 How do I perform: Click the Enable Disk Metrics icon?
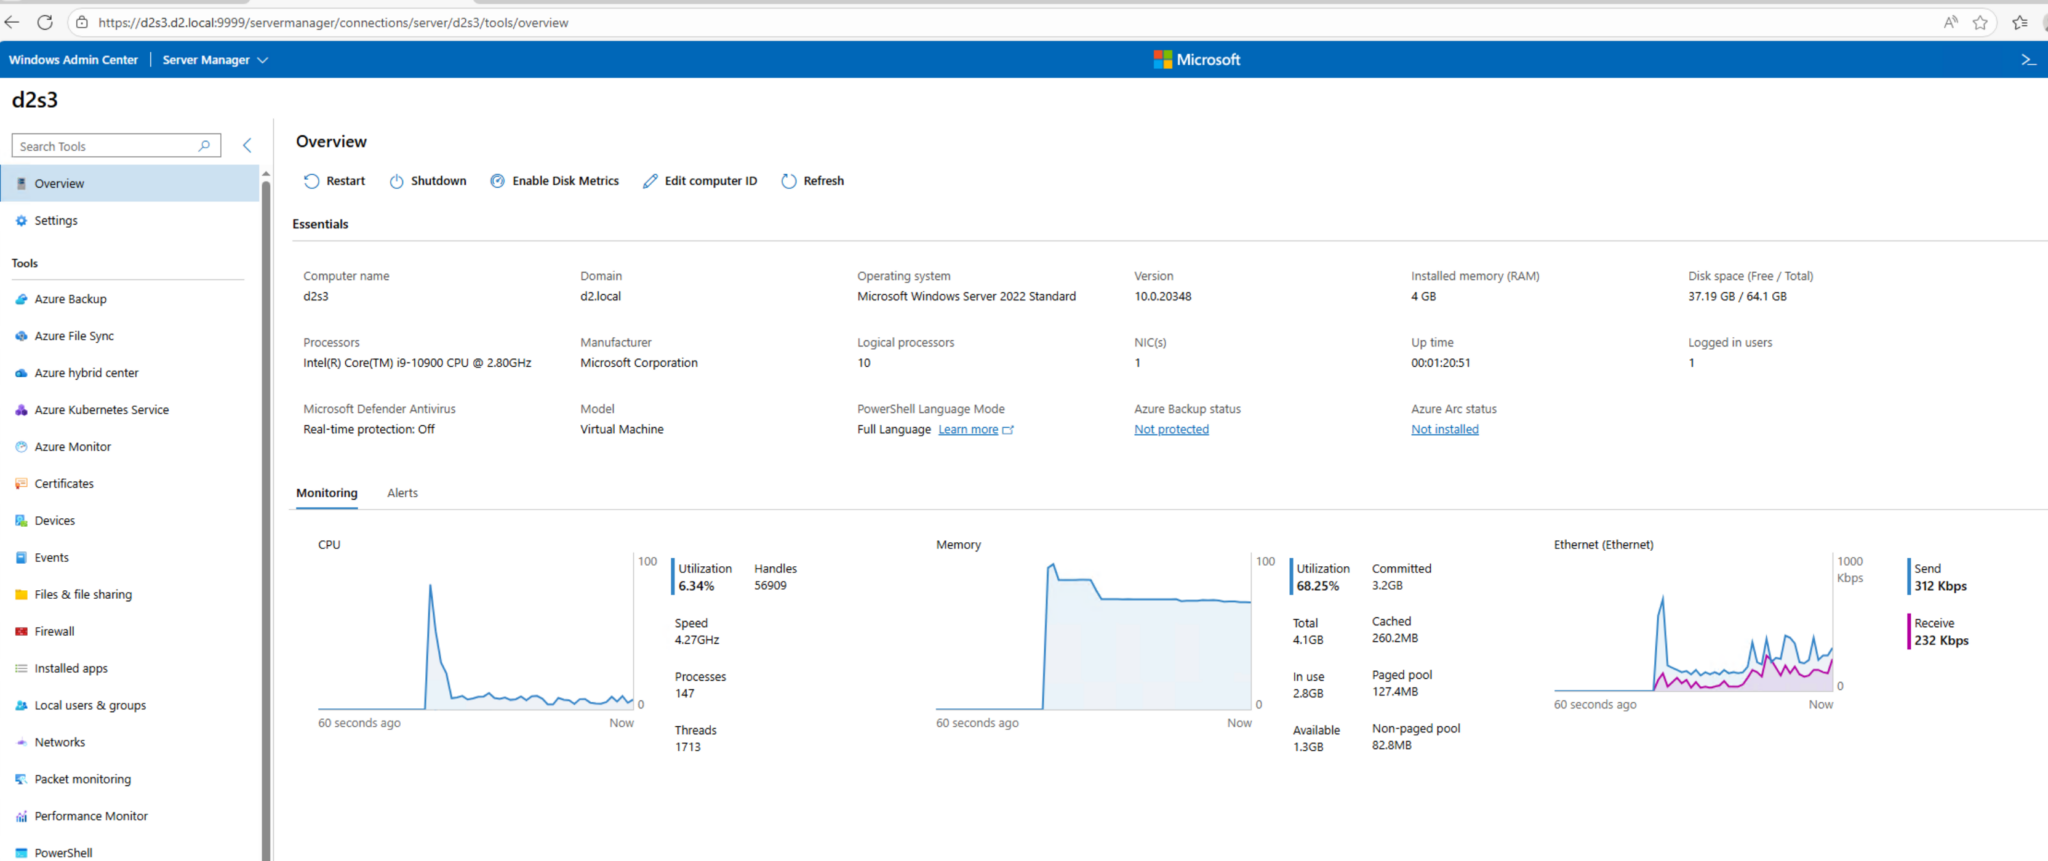497,181
